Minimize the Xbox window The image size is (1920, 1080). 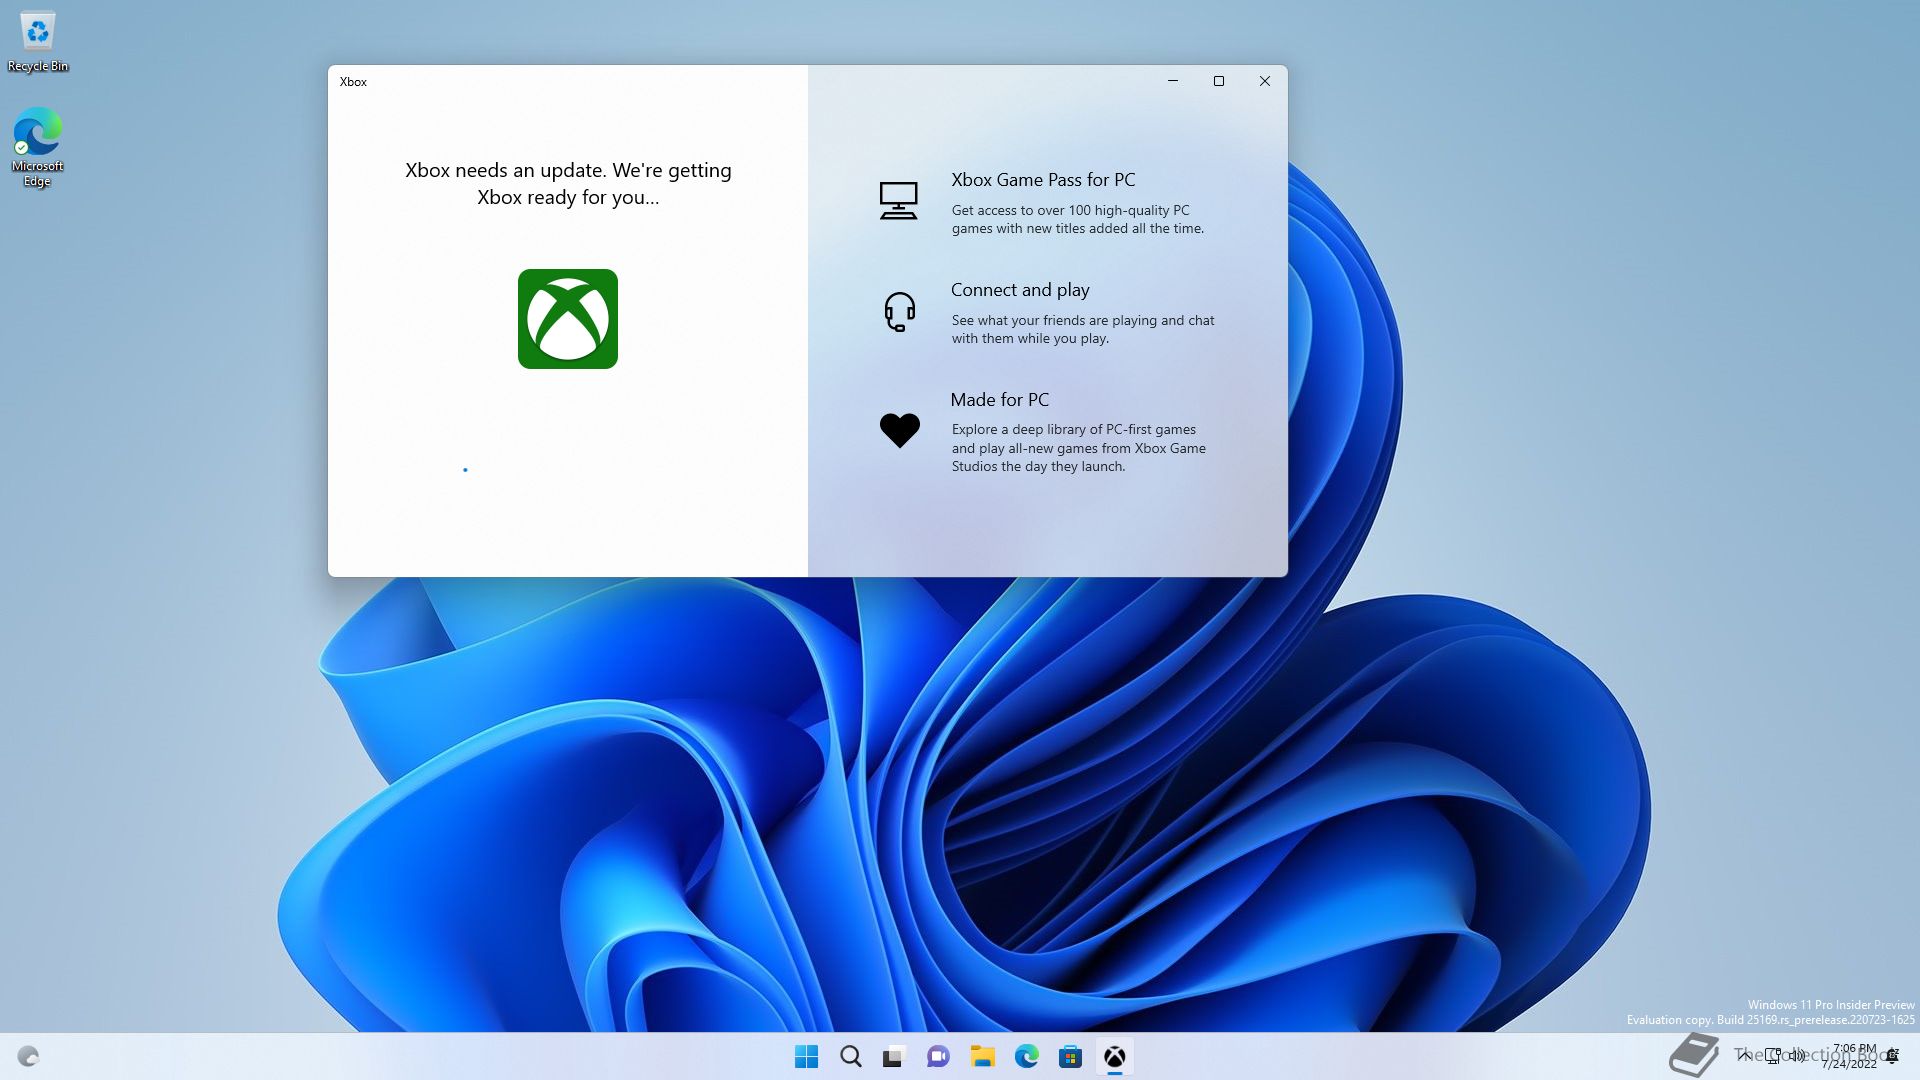click(1173, 81)
